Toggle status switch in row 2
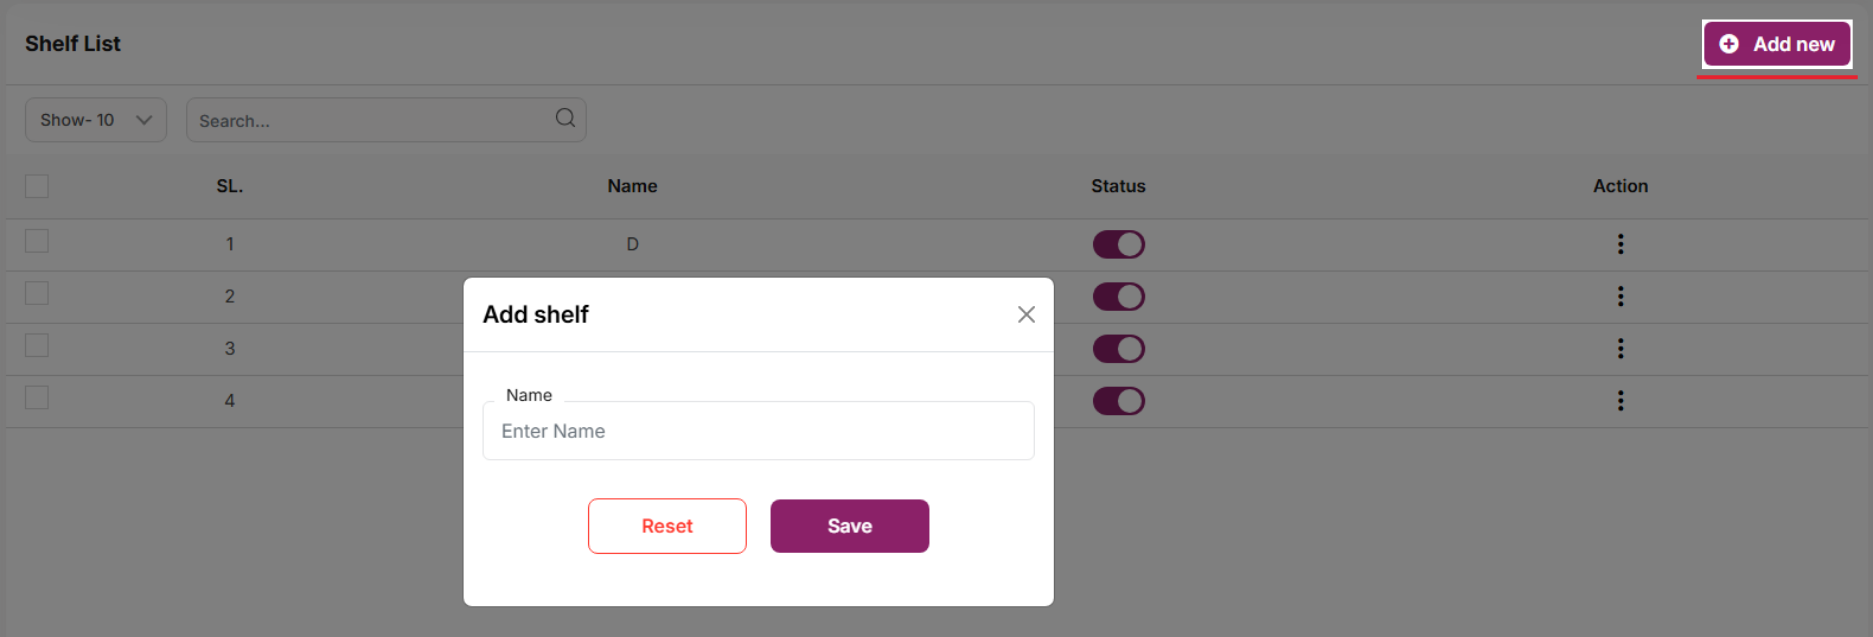 pos(1118,297)
